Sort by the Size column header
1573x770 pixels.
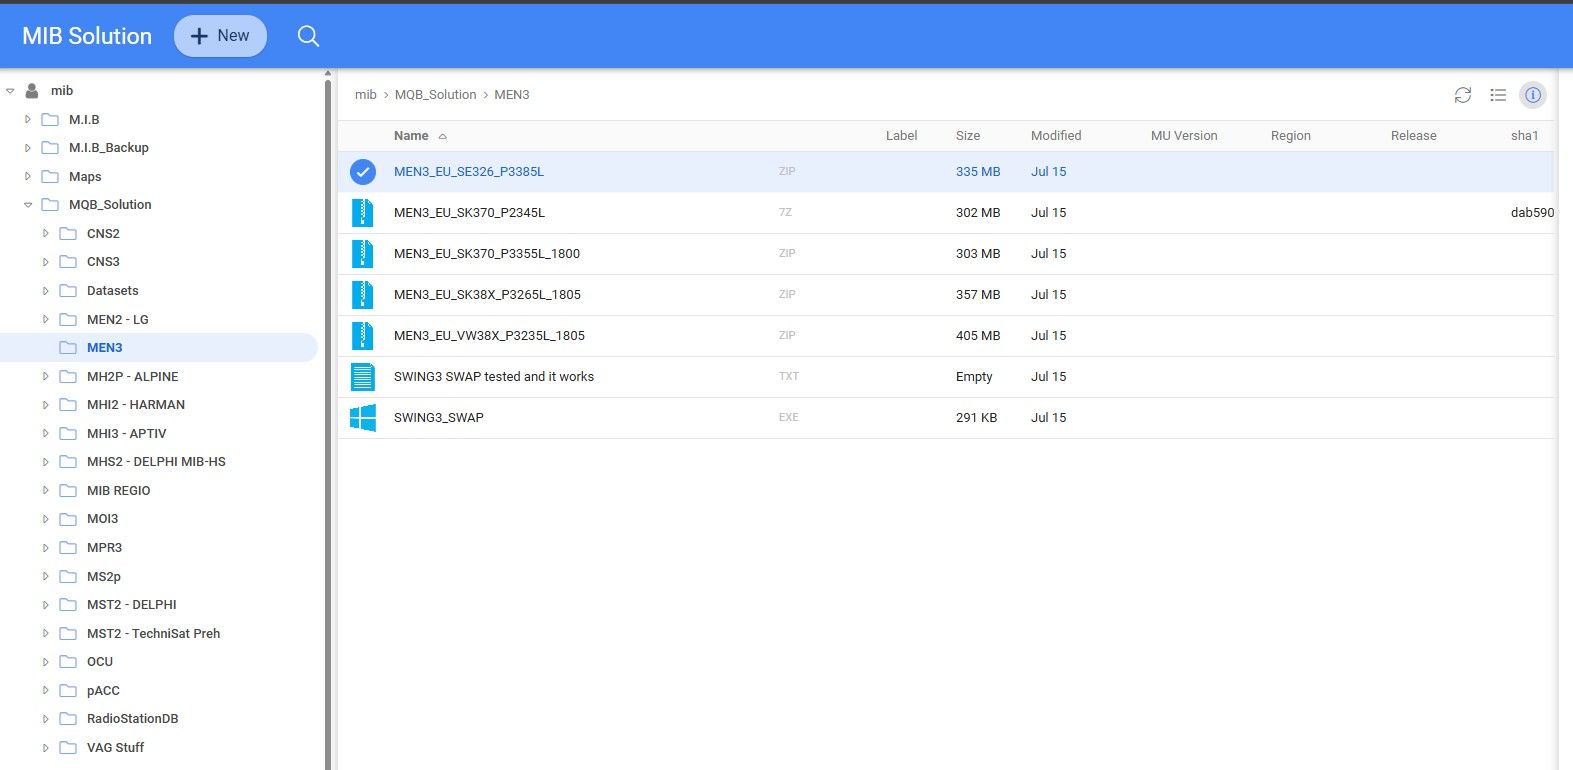967,136
